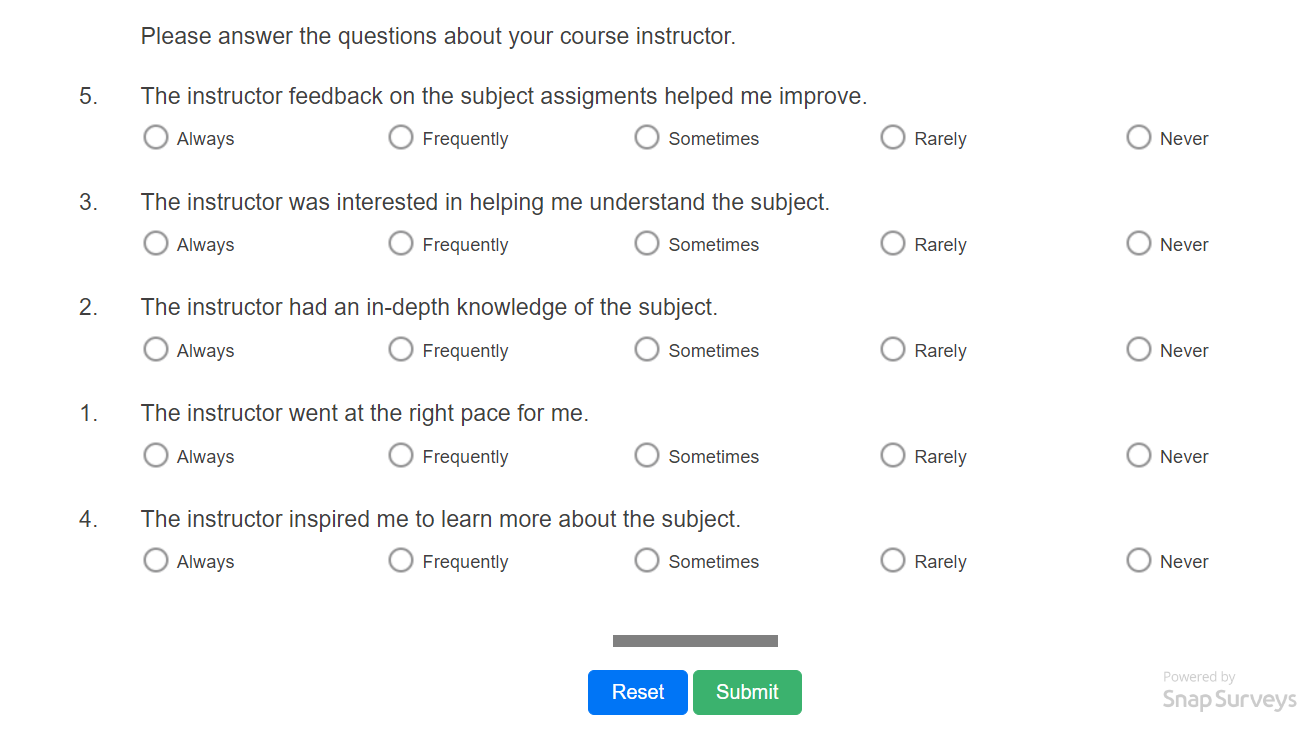
Task: Select "Always" for question 5 about instructor feedback
Action: [155, 137]
